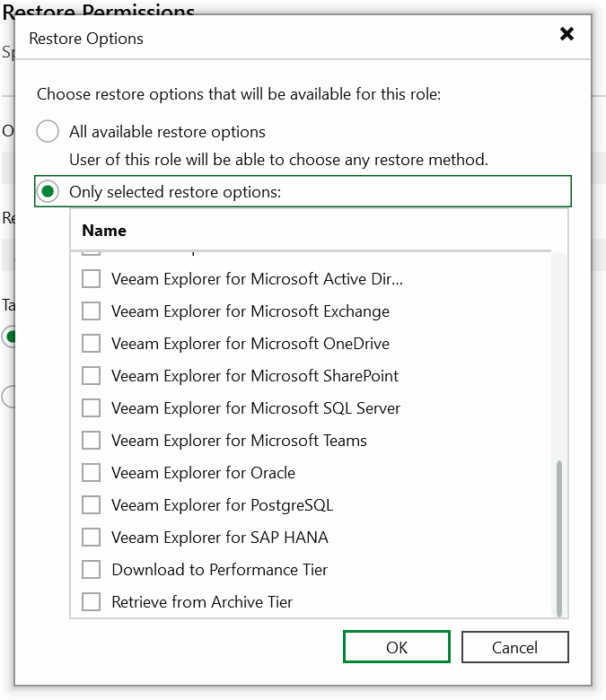Screen dimensions: 606x700
Task: Tick Retrieve from Archive Tier checkbox
Action: 91,602
